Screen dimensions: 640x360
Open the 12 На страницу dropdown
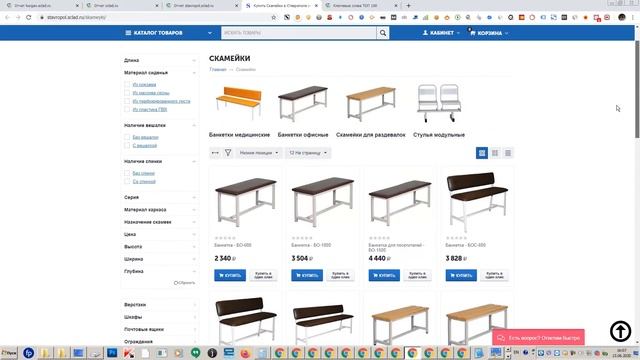pos(308,153)
